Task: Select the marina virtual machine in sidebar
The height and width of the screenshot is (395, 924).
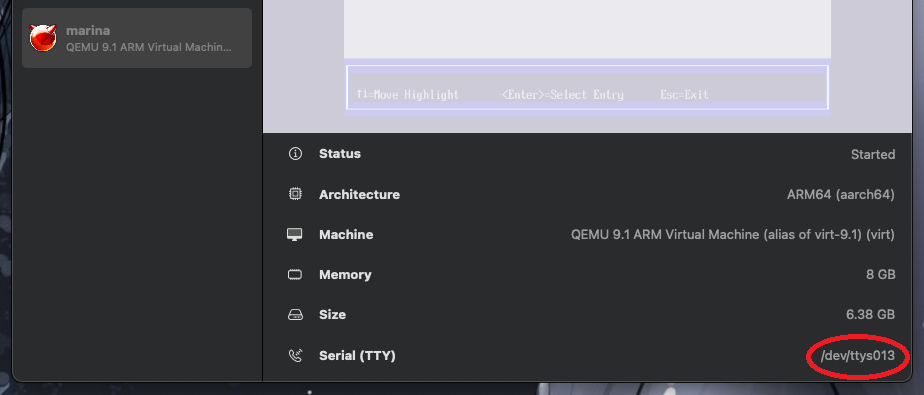Action: (137, 38)
